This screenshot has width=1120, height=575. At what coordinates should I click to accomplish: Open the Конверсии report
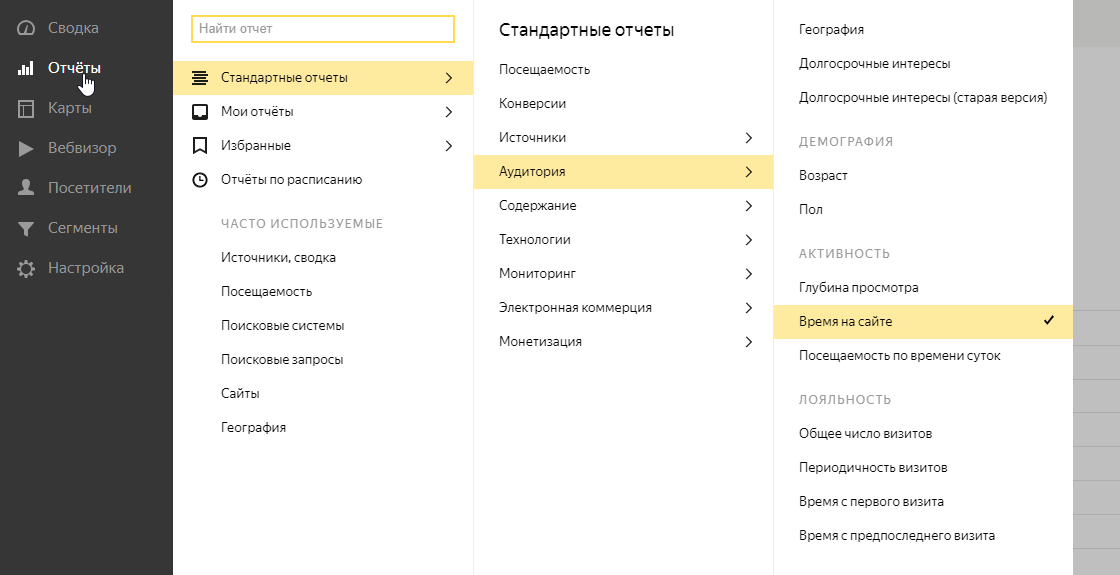tap(532, 104)
